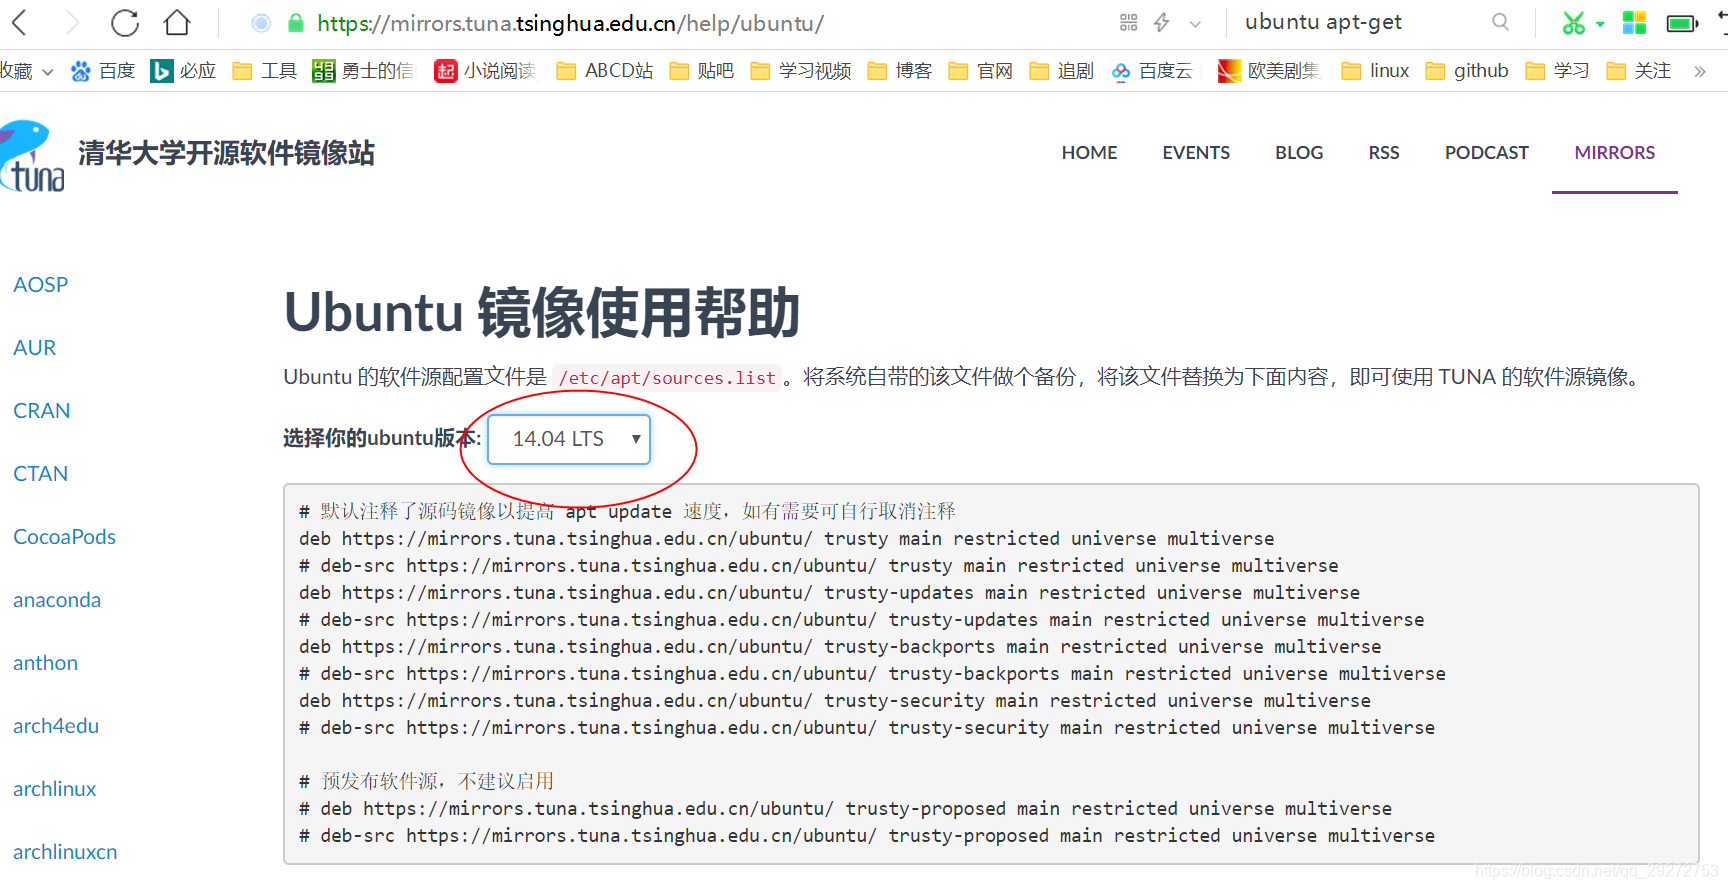Open the green scissors screenshot tool
This screenshot has height=889, width=1728.
[x=1574, y=23]
